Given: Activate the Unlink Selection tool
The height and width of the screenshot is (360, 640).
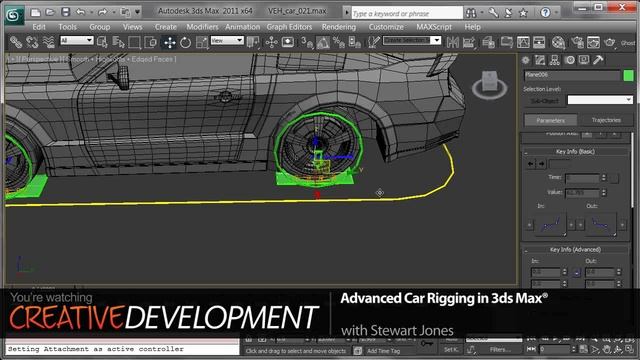Looking at the screenshot, I should (x=32, y=42).
